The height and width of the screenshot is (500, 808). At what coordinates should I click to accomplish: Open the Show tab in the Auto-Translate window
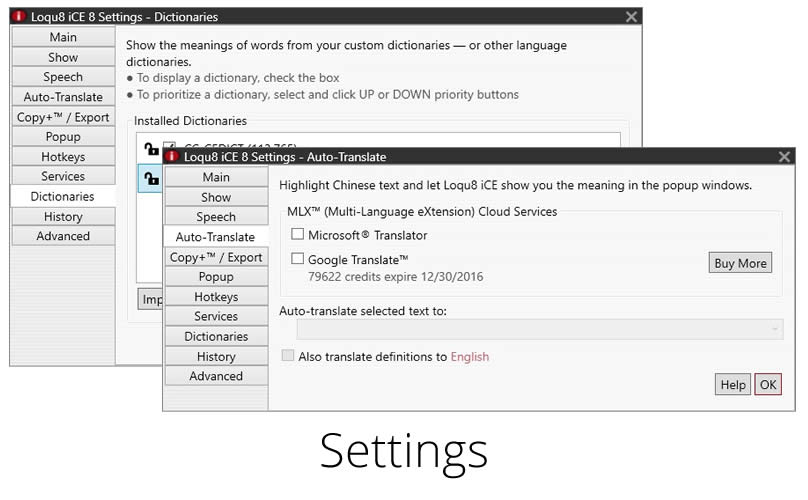pyautogui.click(x=216, y=197)
